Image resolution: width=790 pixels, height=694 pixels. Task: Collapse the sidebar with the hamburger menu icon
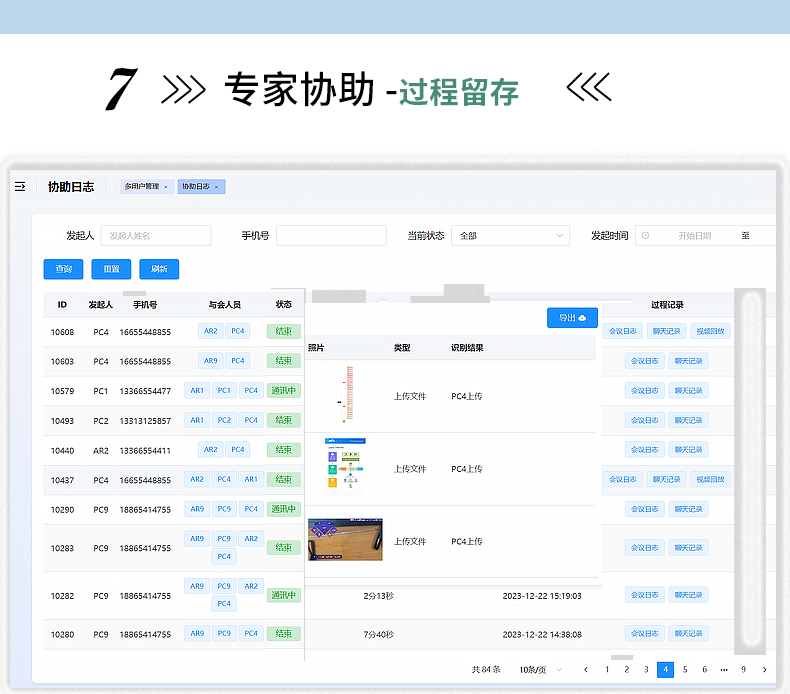[20, 187]
